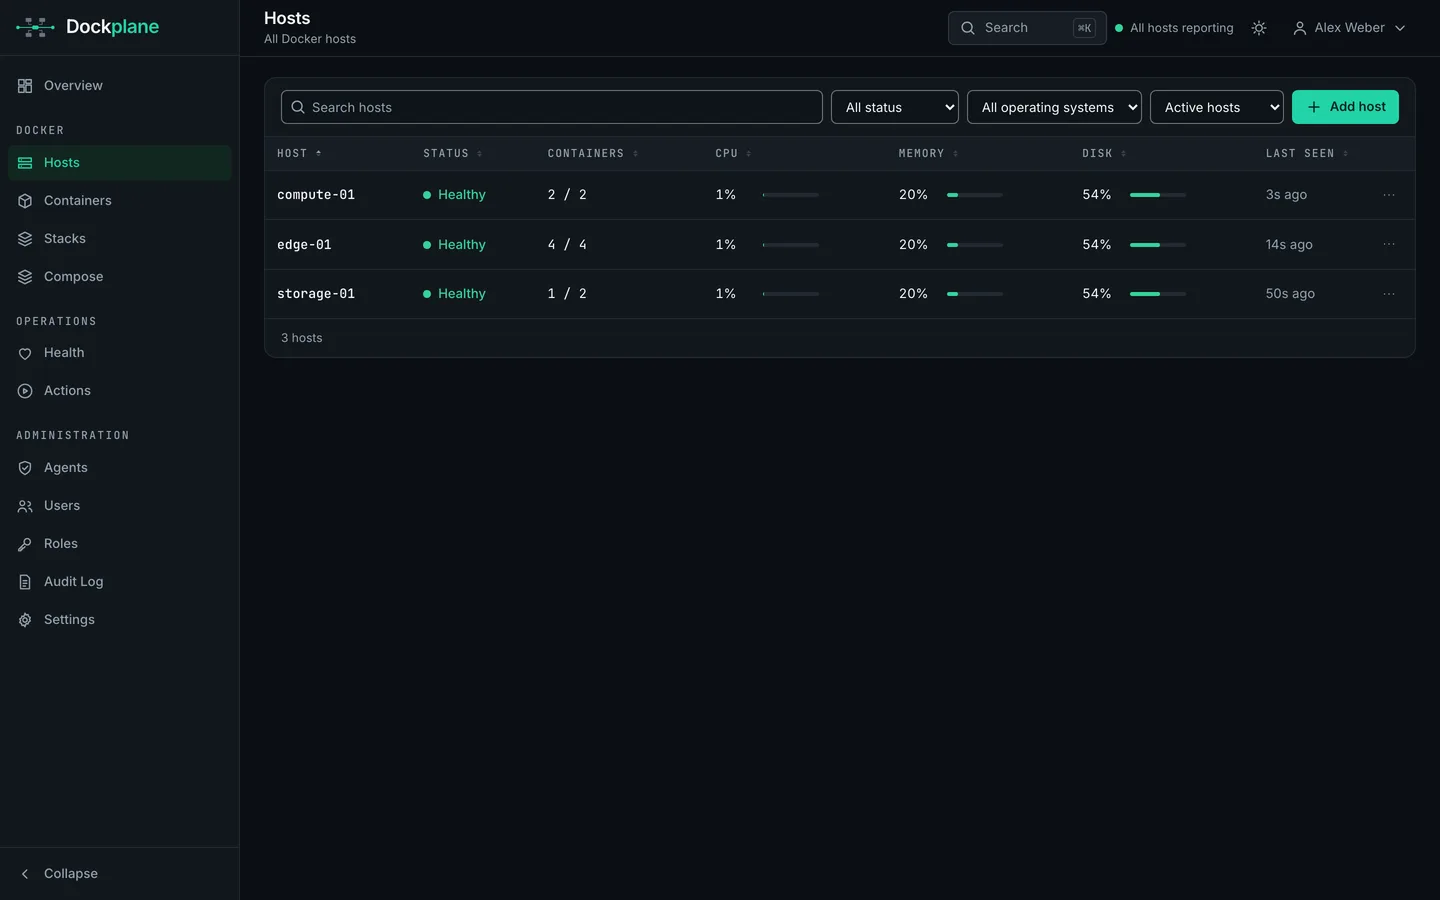Click the All hosts reporting status indicator
Screen dimensions: 1440x900
pos(1174,28)
